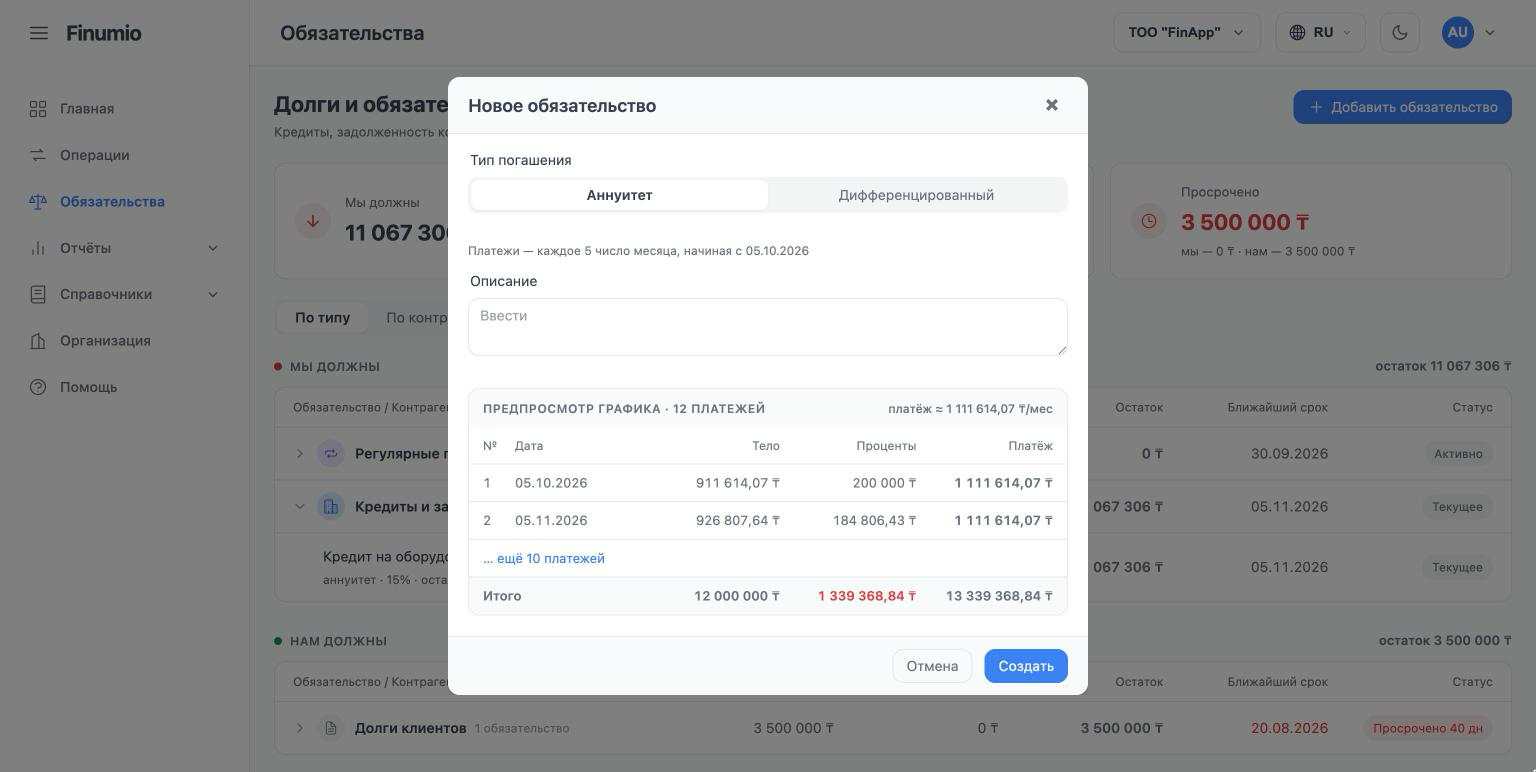Toggle the sidebar hamburger menu
Screen dimensions: 1536x772
39,33
